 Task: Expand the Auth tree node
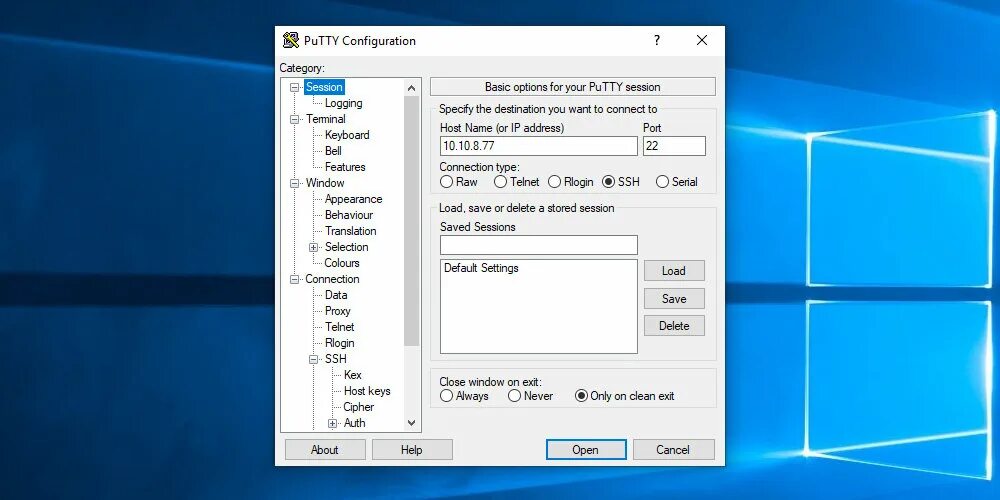[x=332, y=423]
